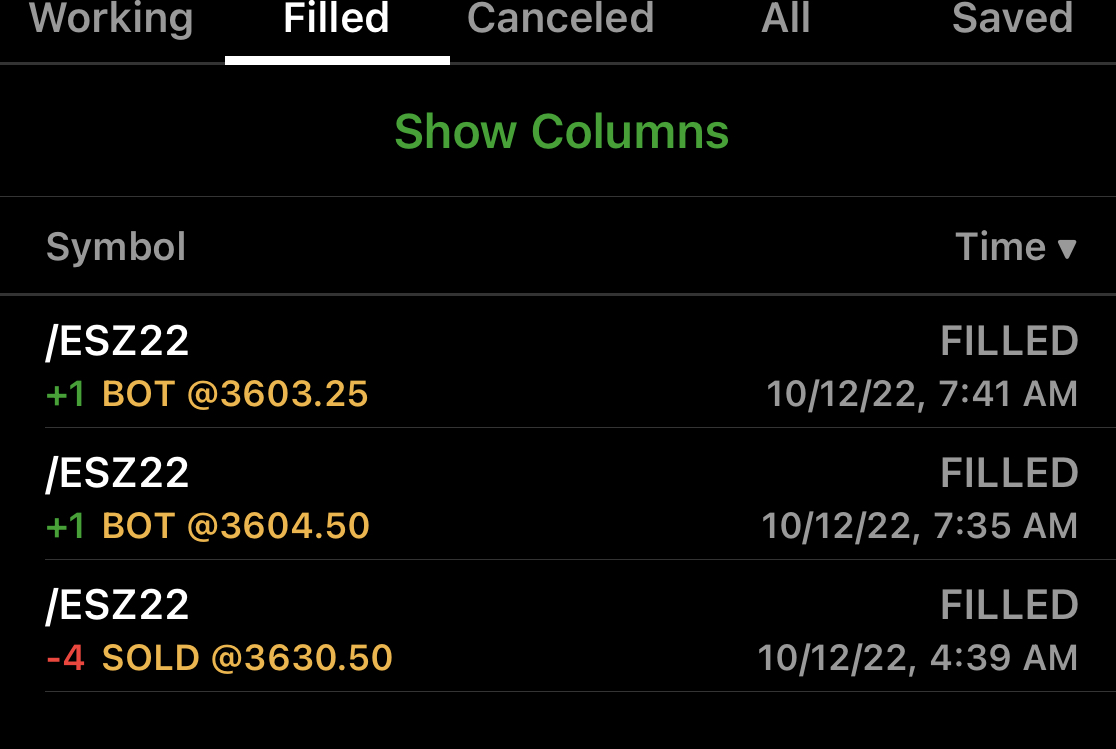Select the +1 BOT @3603.25 order details
Image resolution: width=1116 pixels, height=749 pixels.
[207, 395]
